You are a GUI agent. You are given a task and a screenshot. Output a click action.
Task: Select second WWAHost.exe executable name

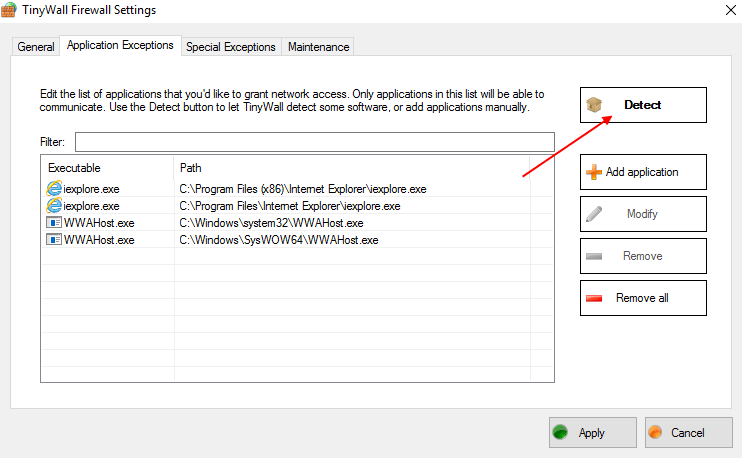(99, 240)
